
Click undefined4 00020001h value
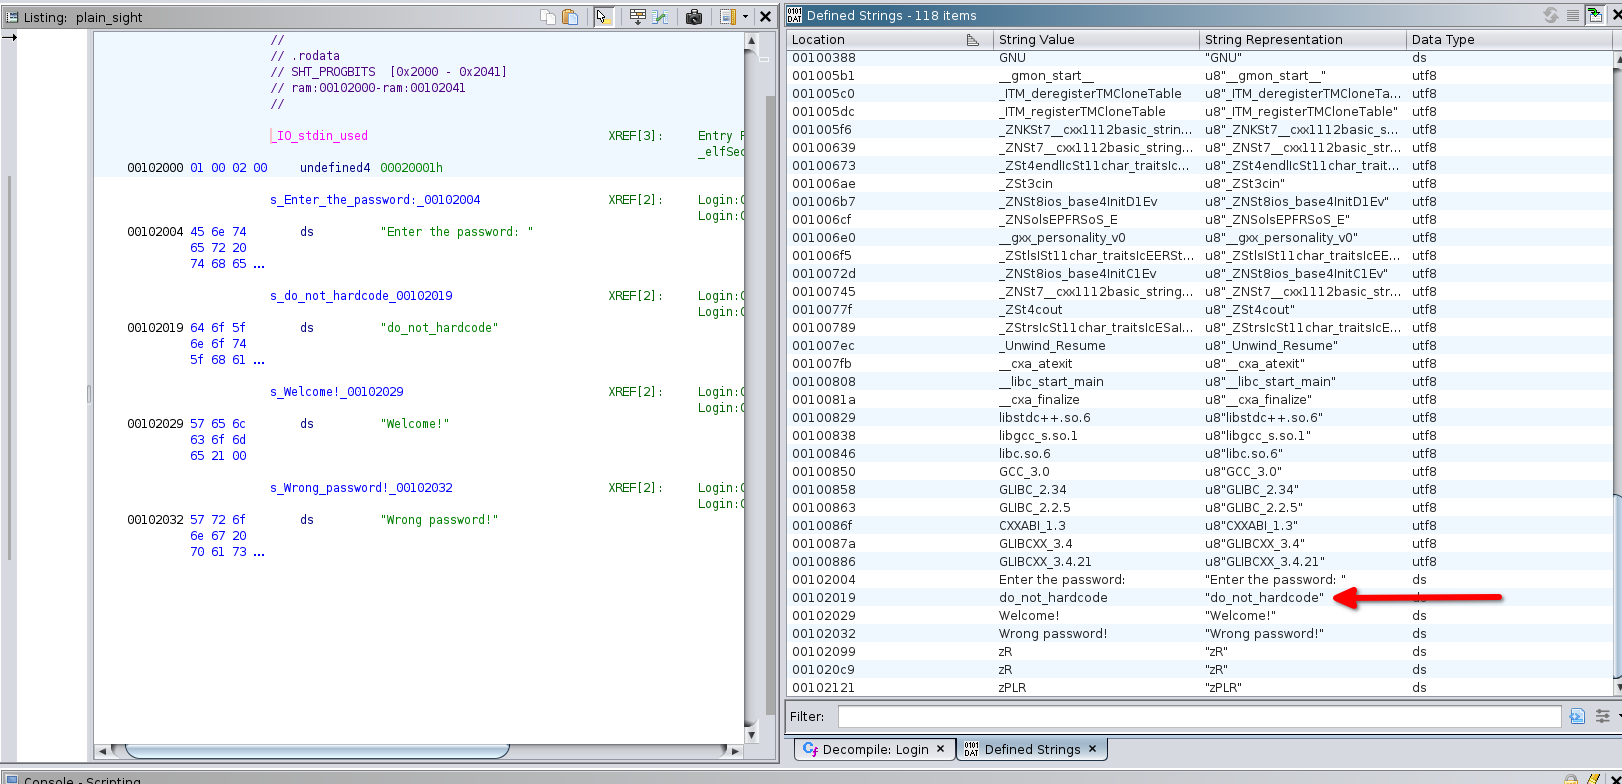pyautogui.click(x=411, y=168)
